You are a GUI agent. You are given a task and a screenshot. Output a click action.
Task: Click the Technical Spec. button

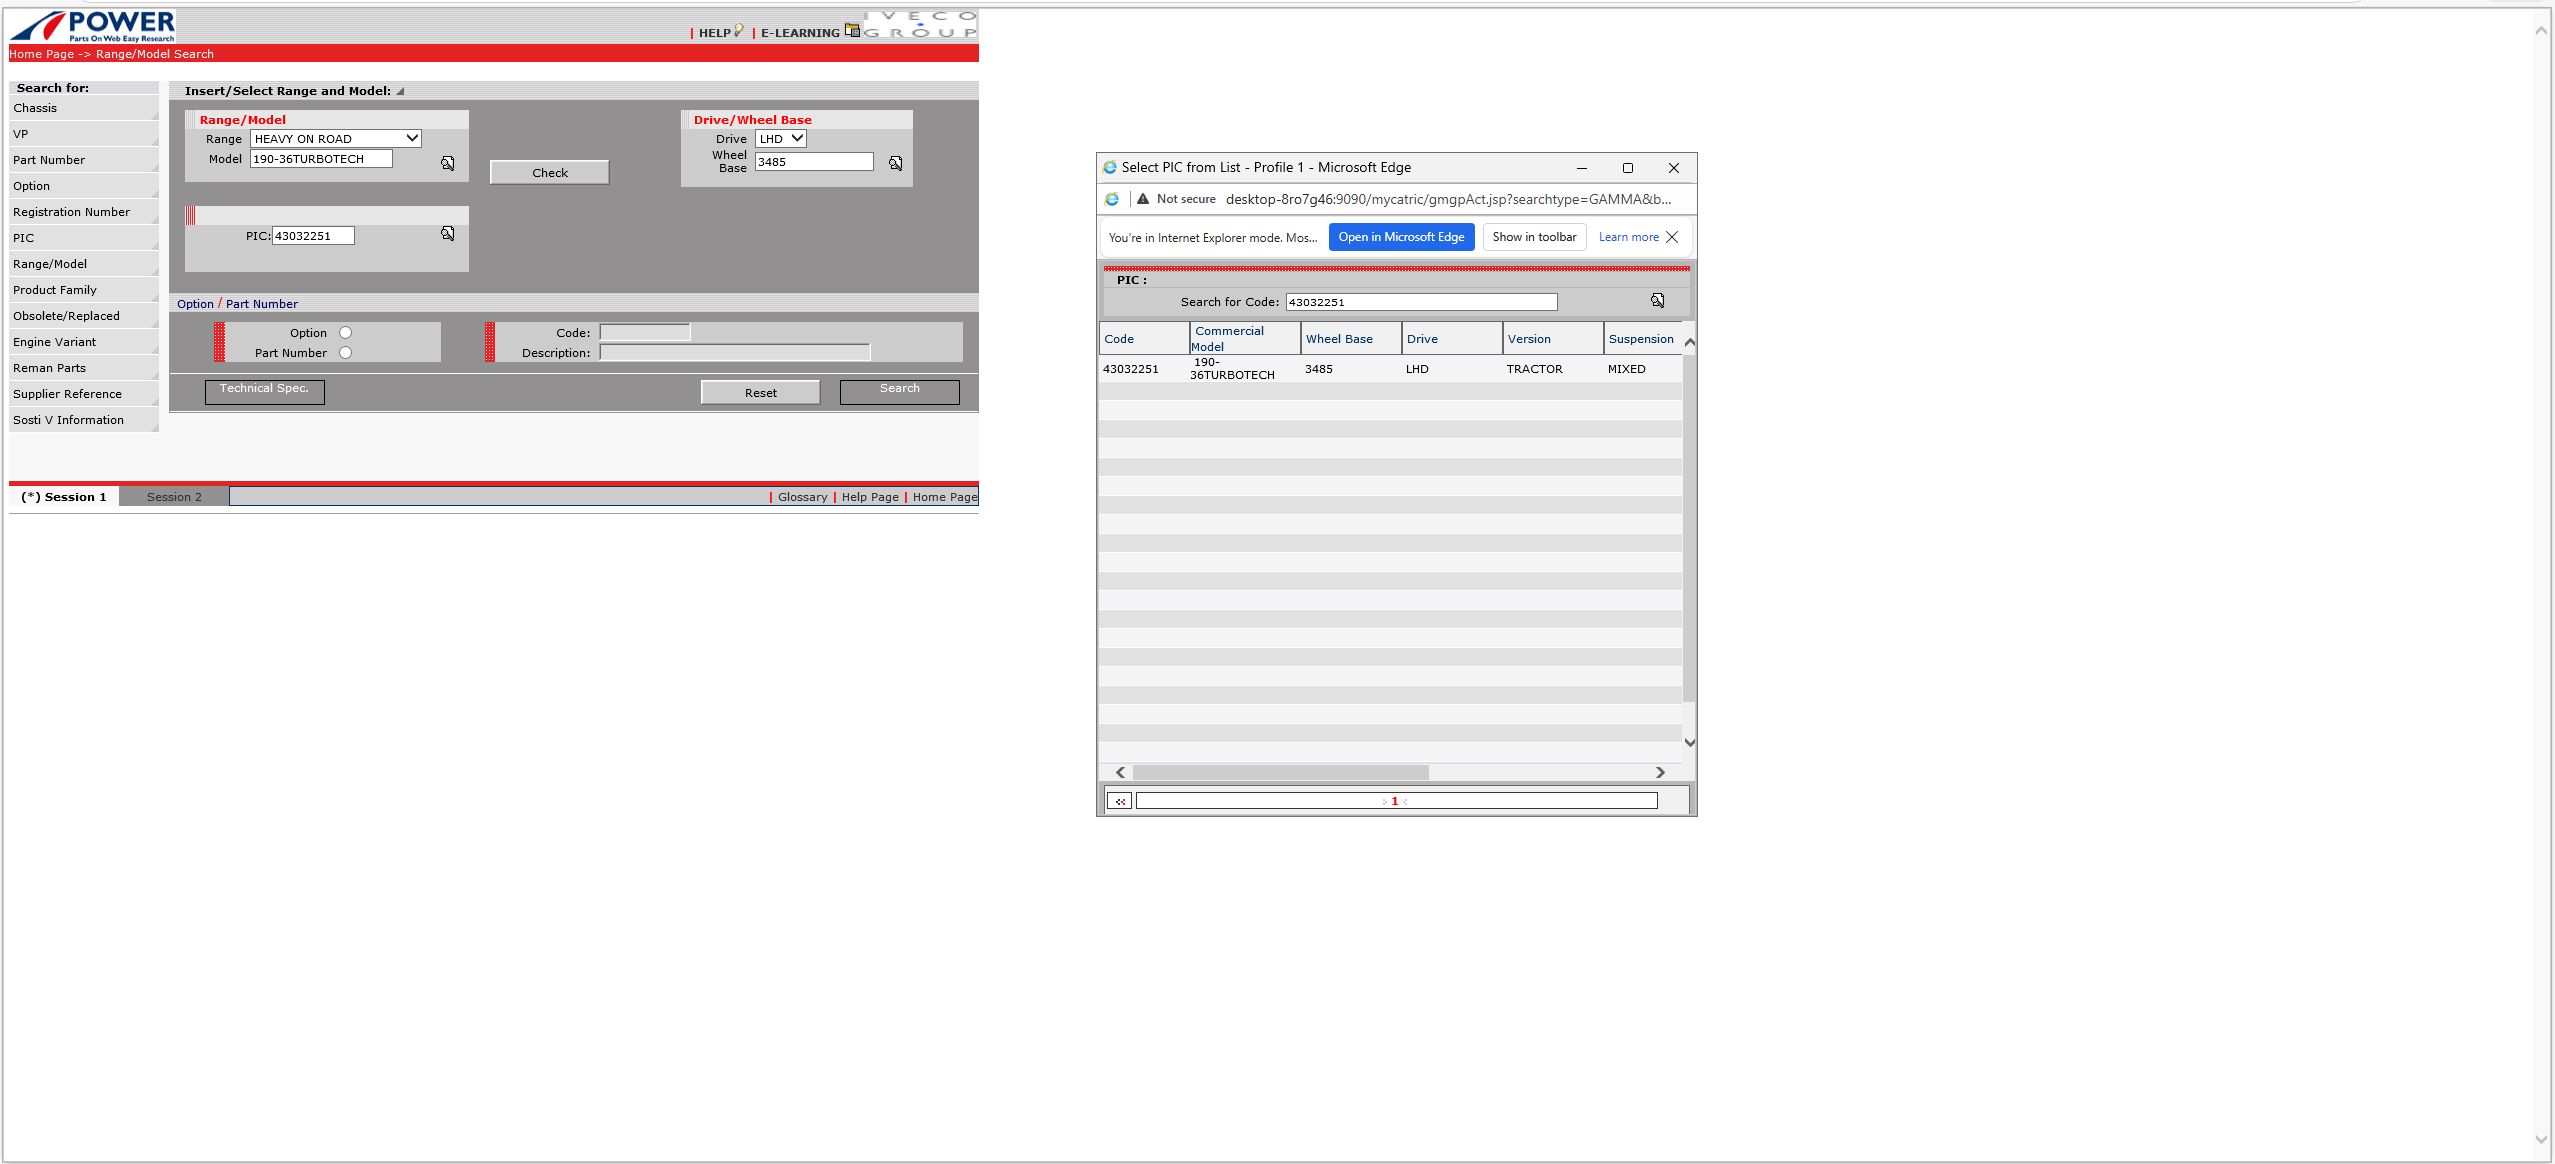[x=264, y=391]
